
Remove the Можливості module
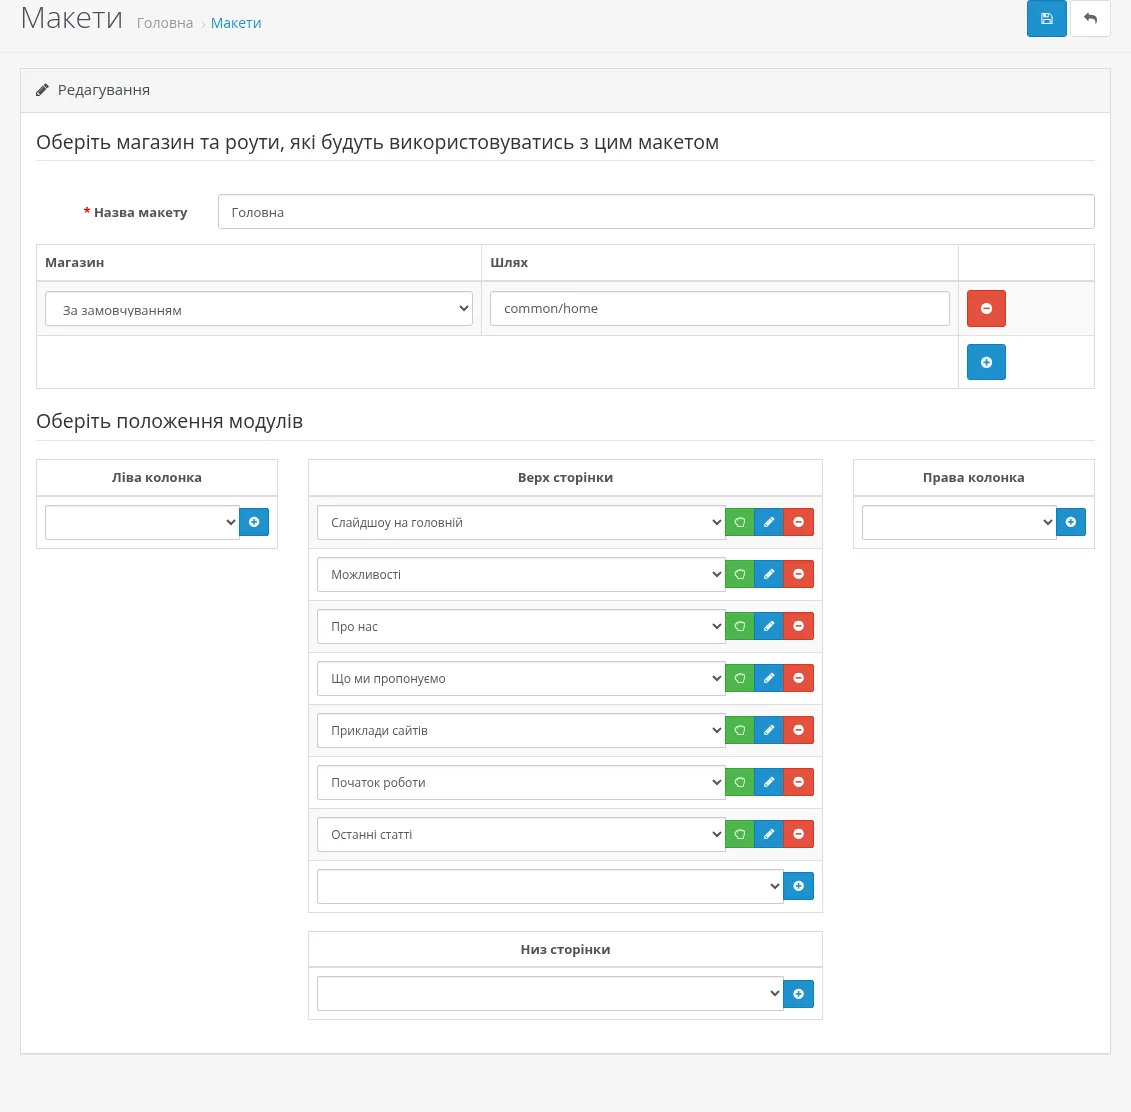pyautogui.click(x=798, y=574)
